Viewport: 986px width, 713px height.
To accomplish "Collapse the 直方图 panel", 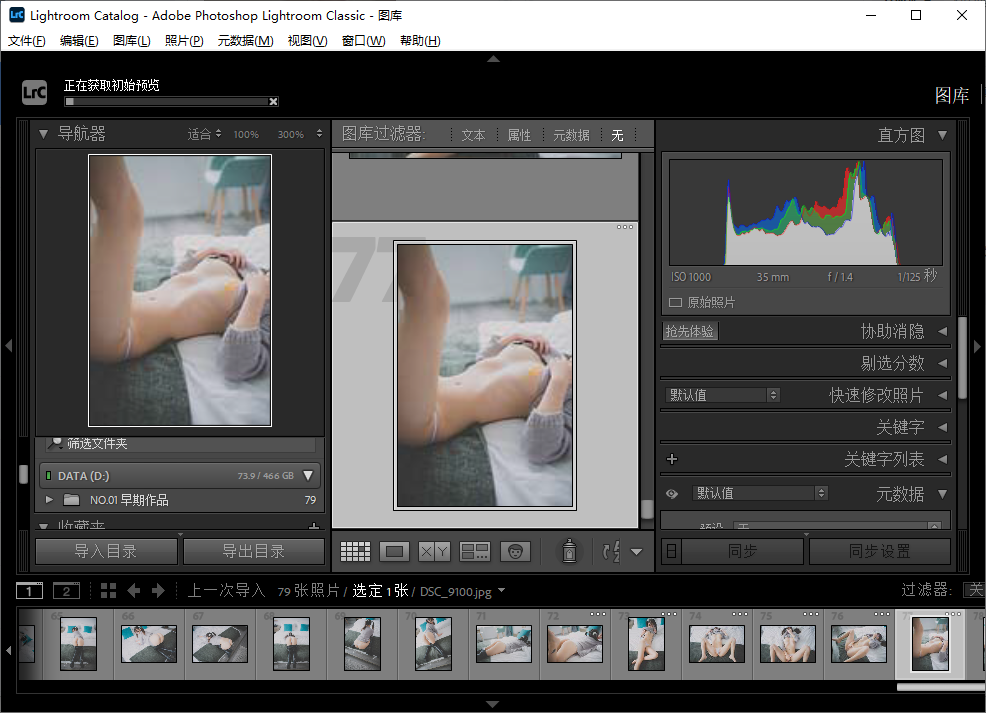I will coord(942,135).
